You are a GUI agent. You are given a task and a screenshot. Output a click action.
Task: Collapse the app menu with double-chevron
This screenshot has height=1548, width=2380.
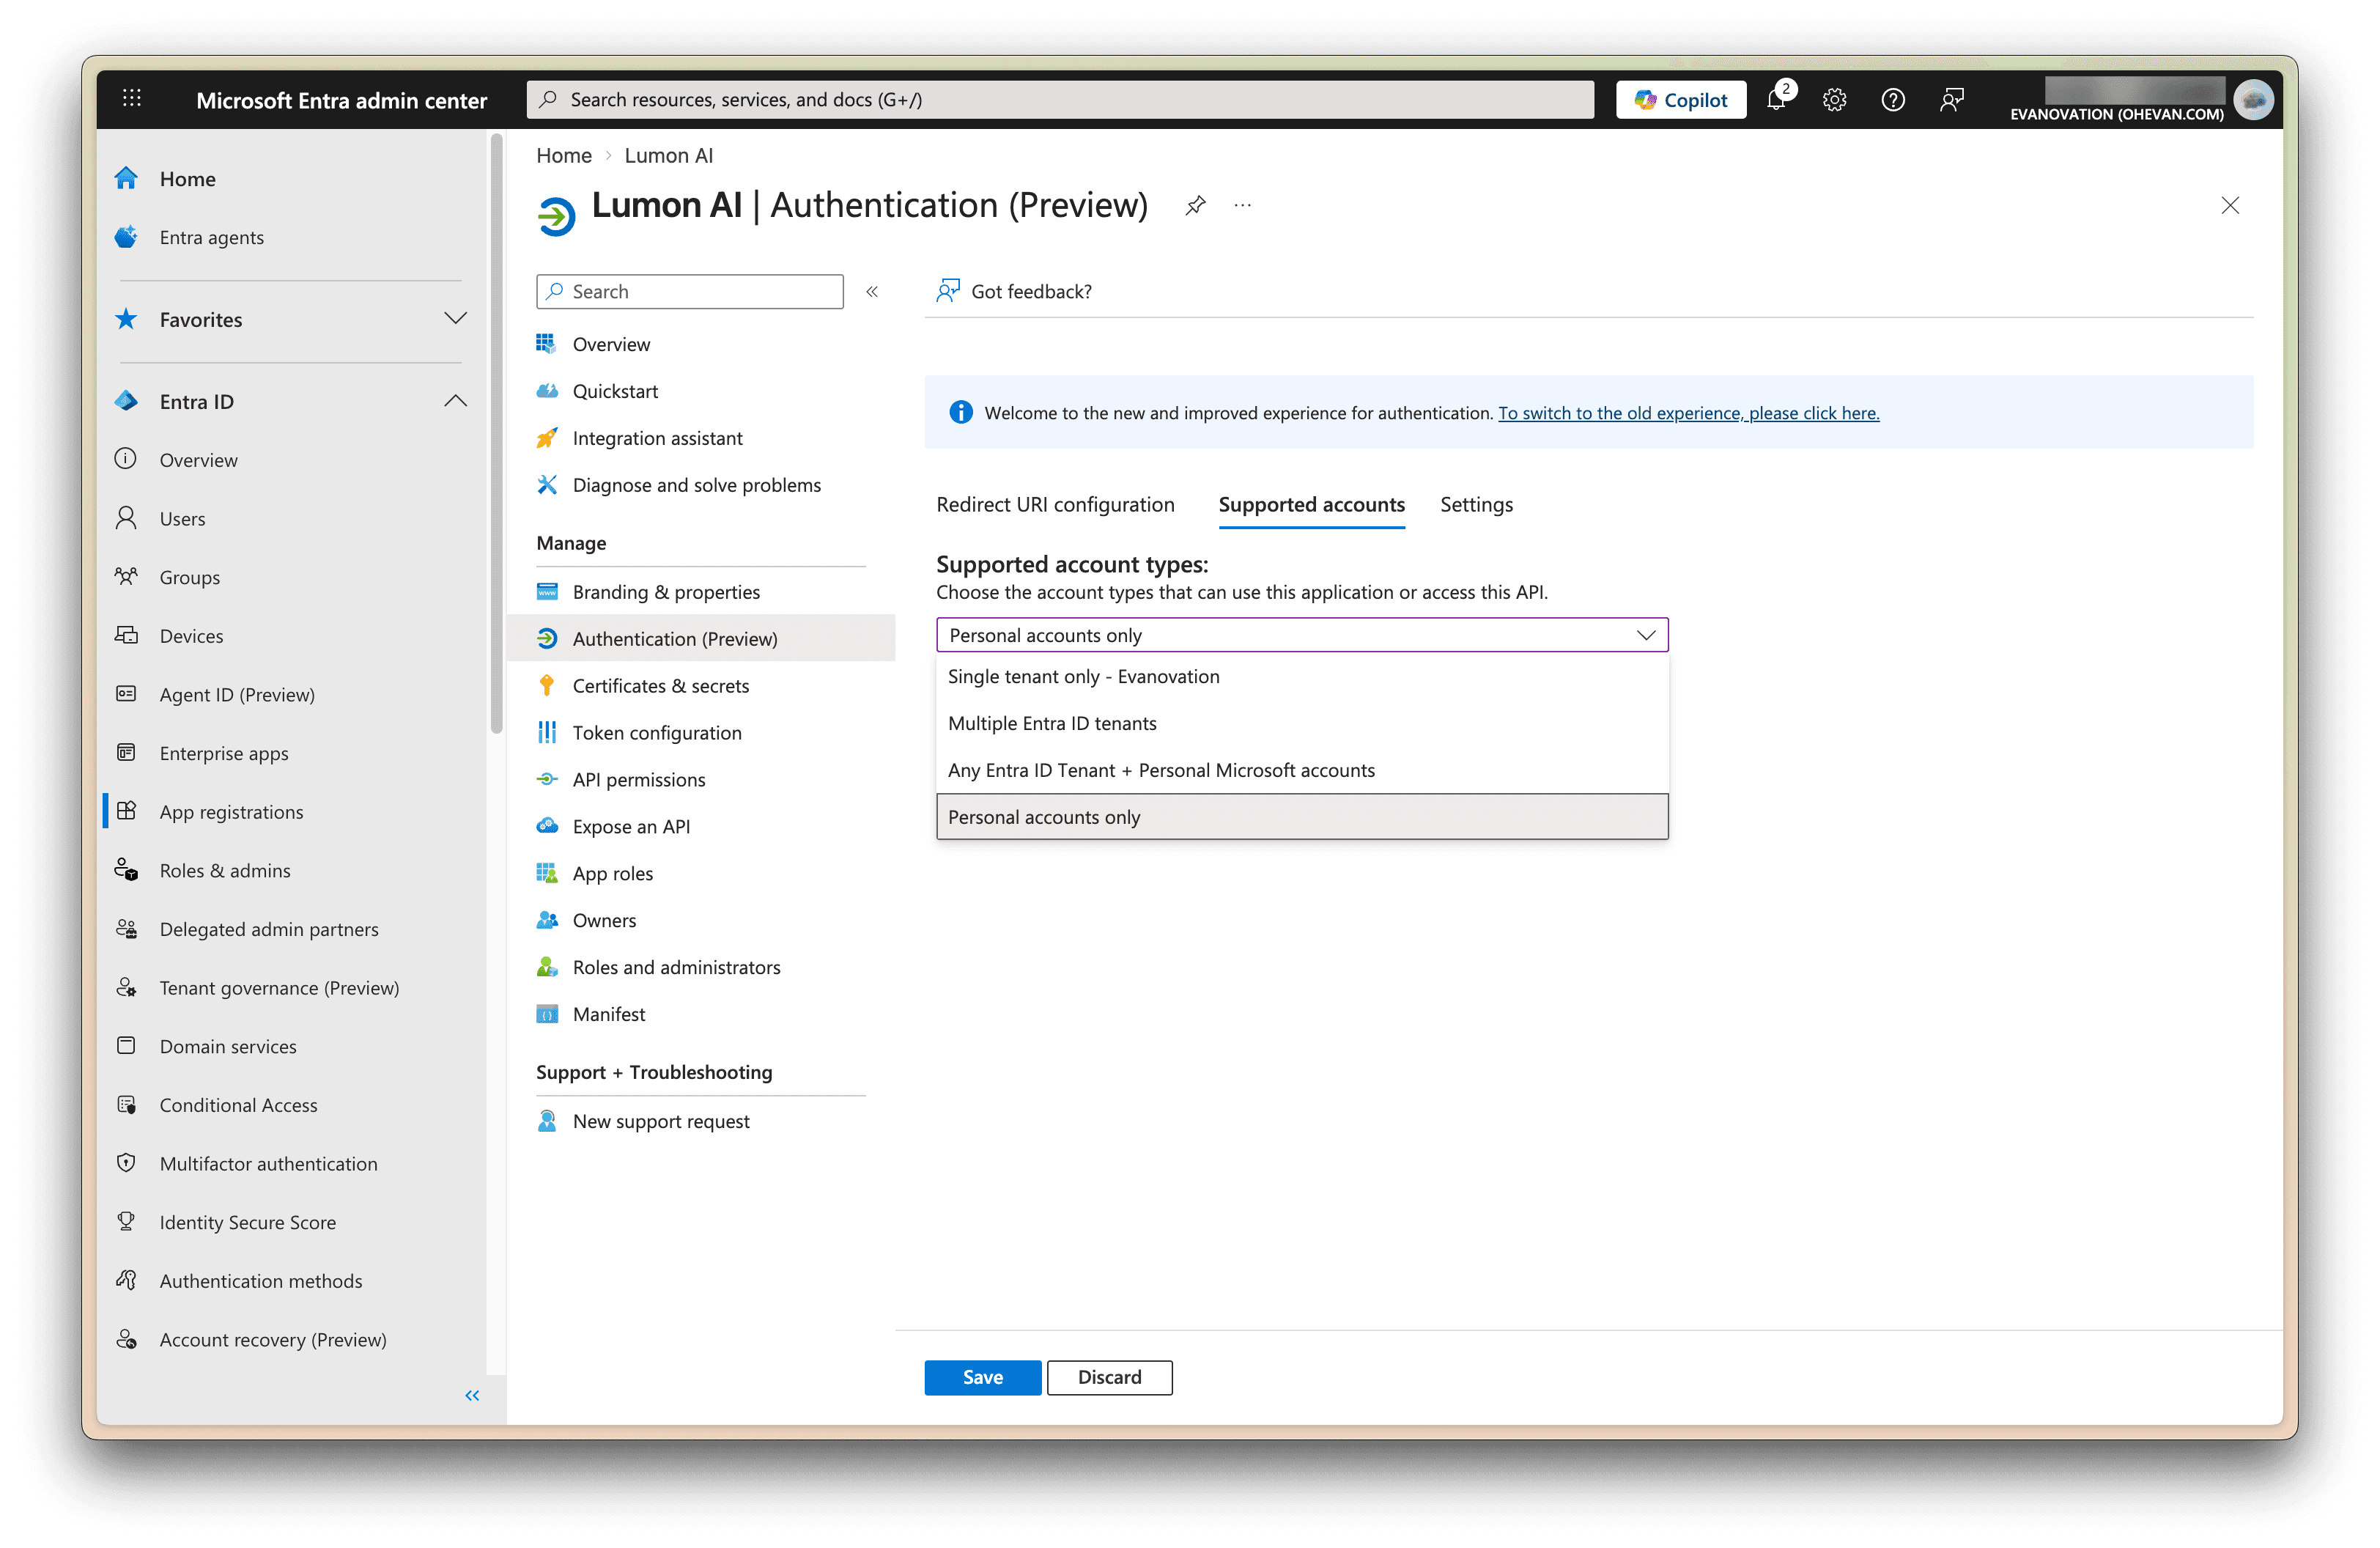(872, 292)
